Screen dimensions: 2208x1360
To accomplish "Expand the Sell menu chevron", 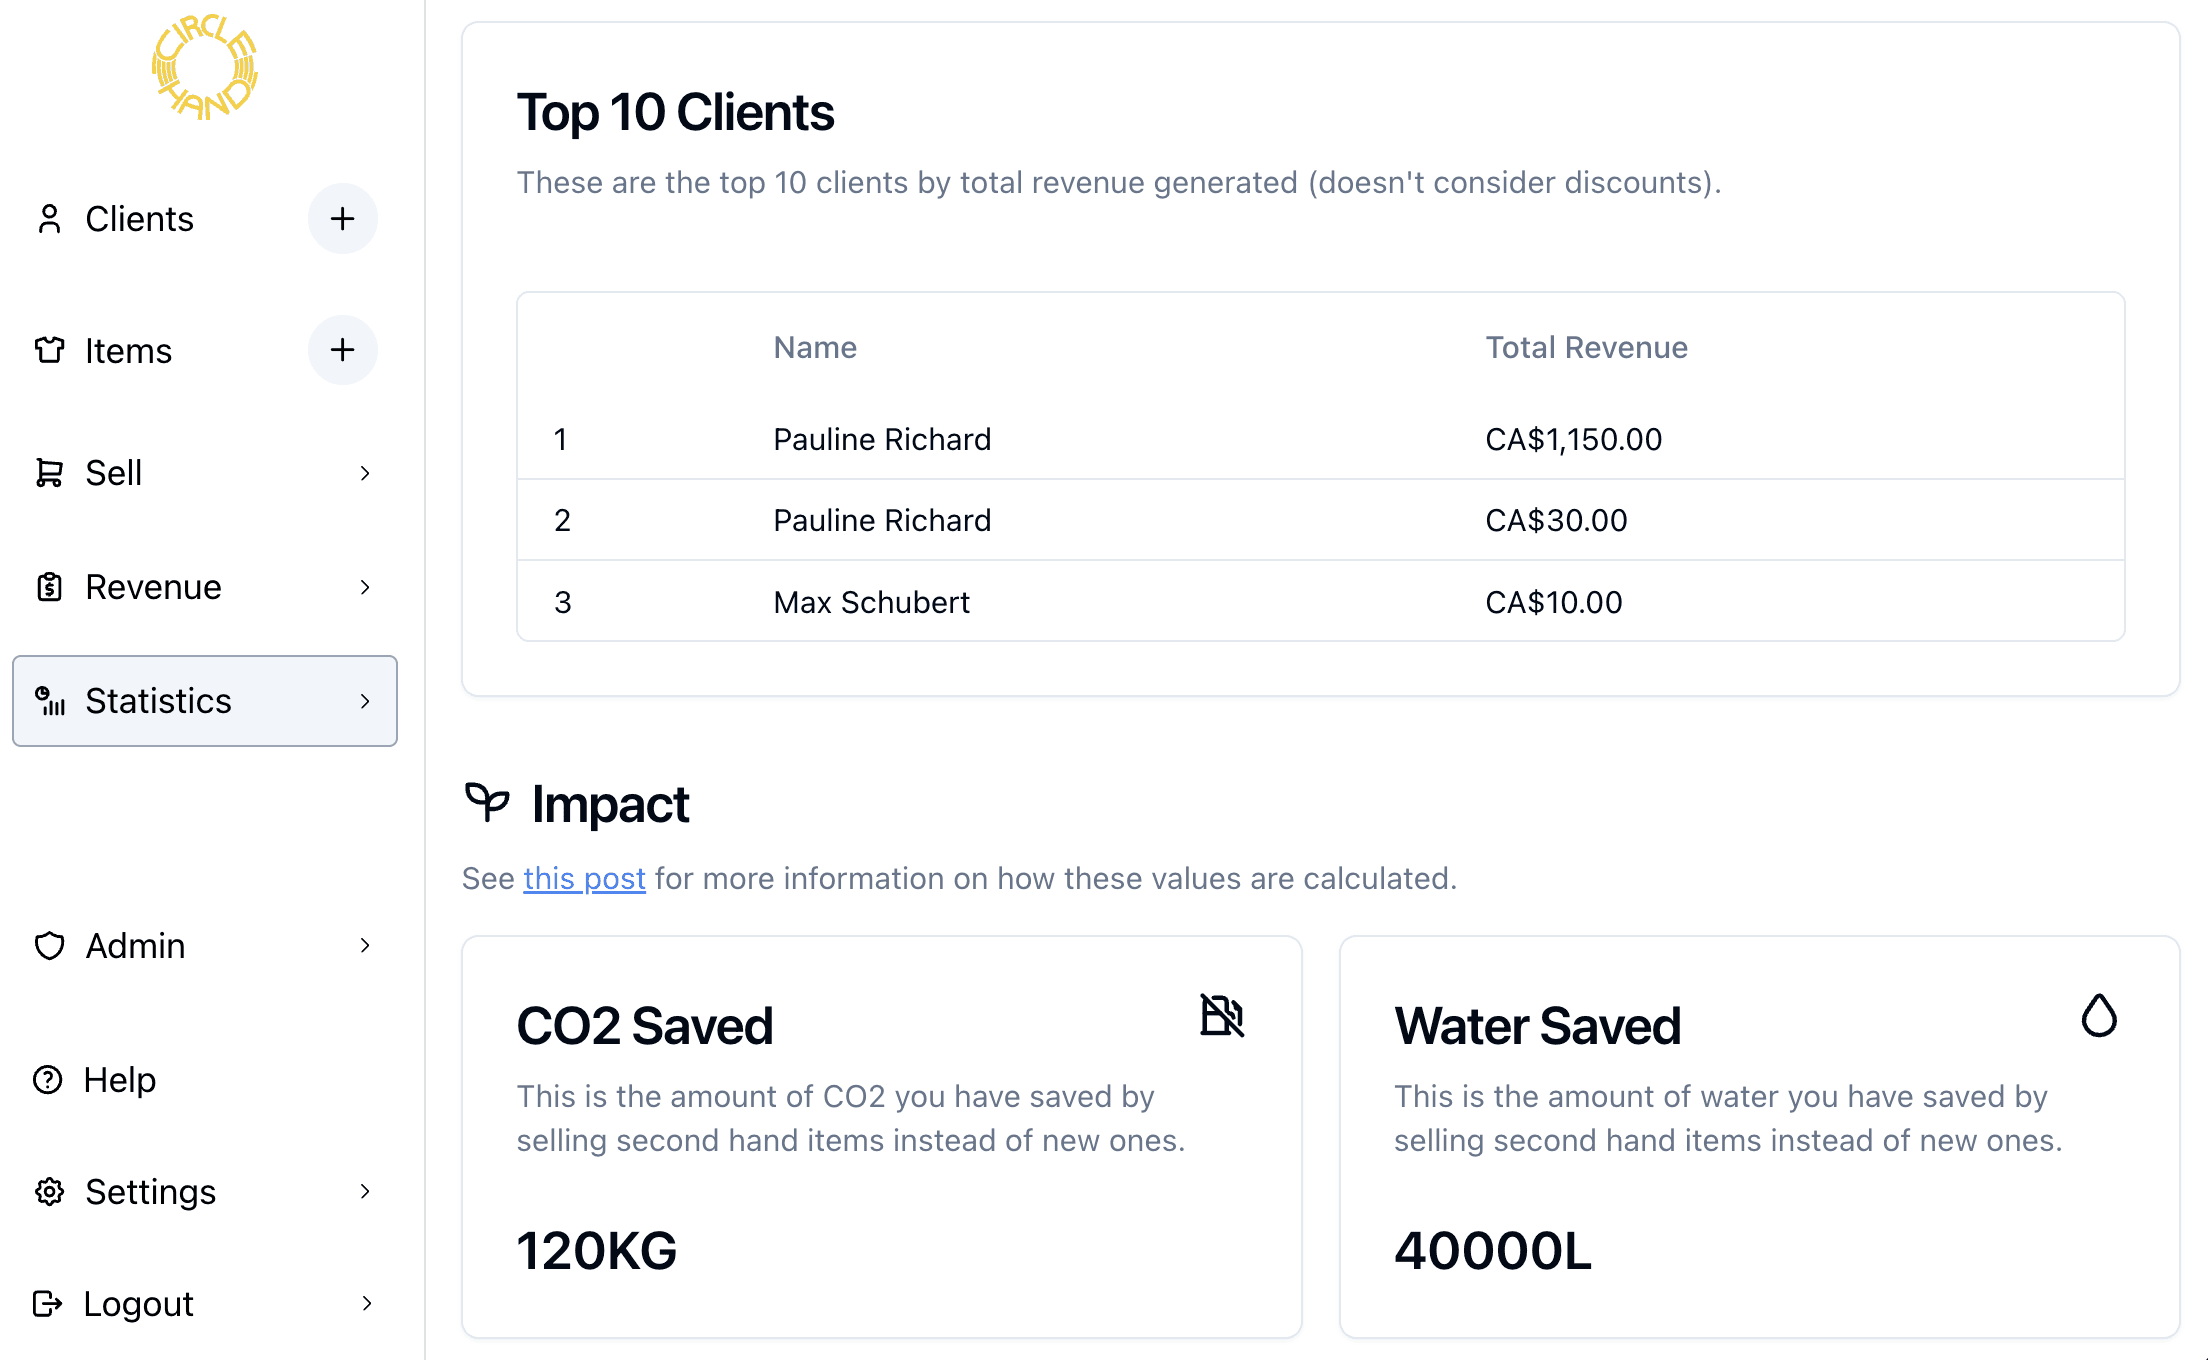I will 365,473.
